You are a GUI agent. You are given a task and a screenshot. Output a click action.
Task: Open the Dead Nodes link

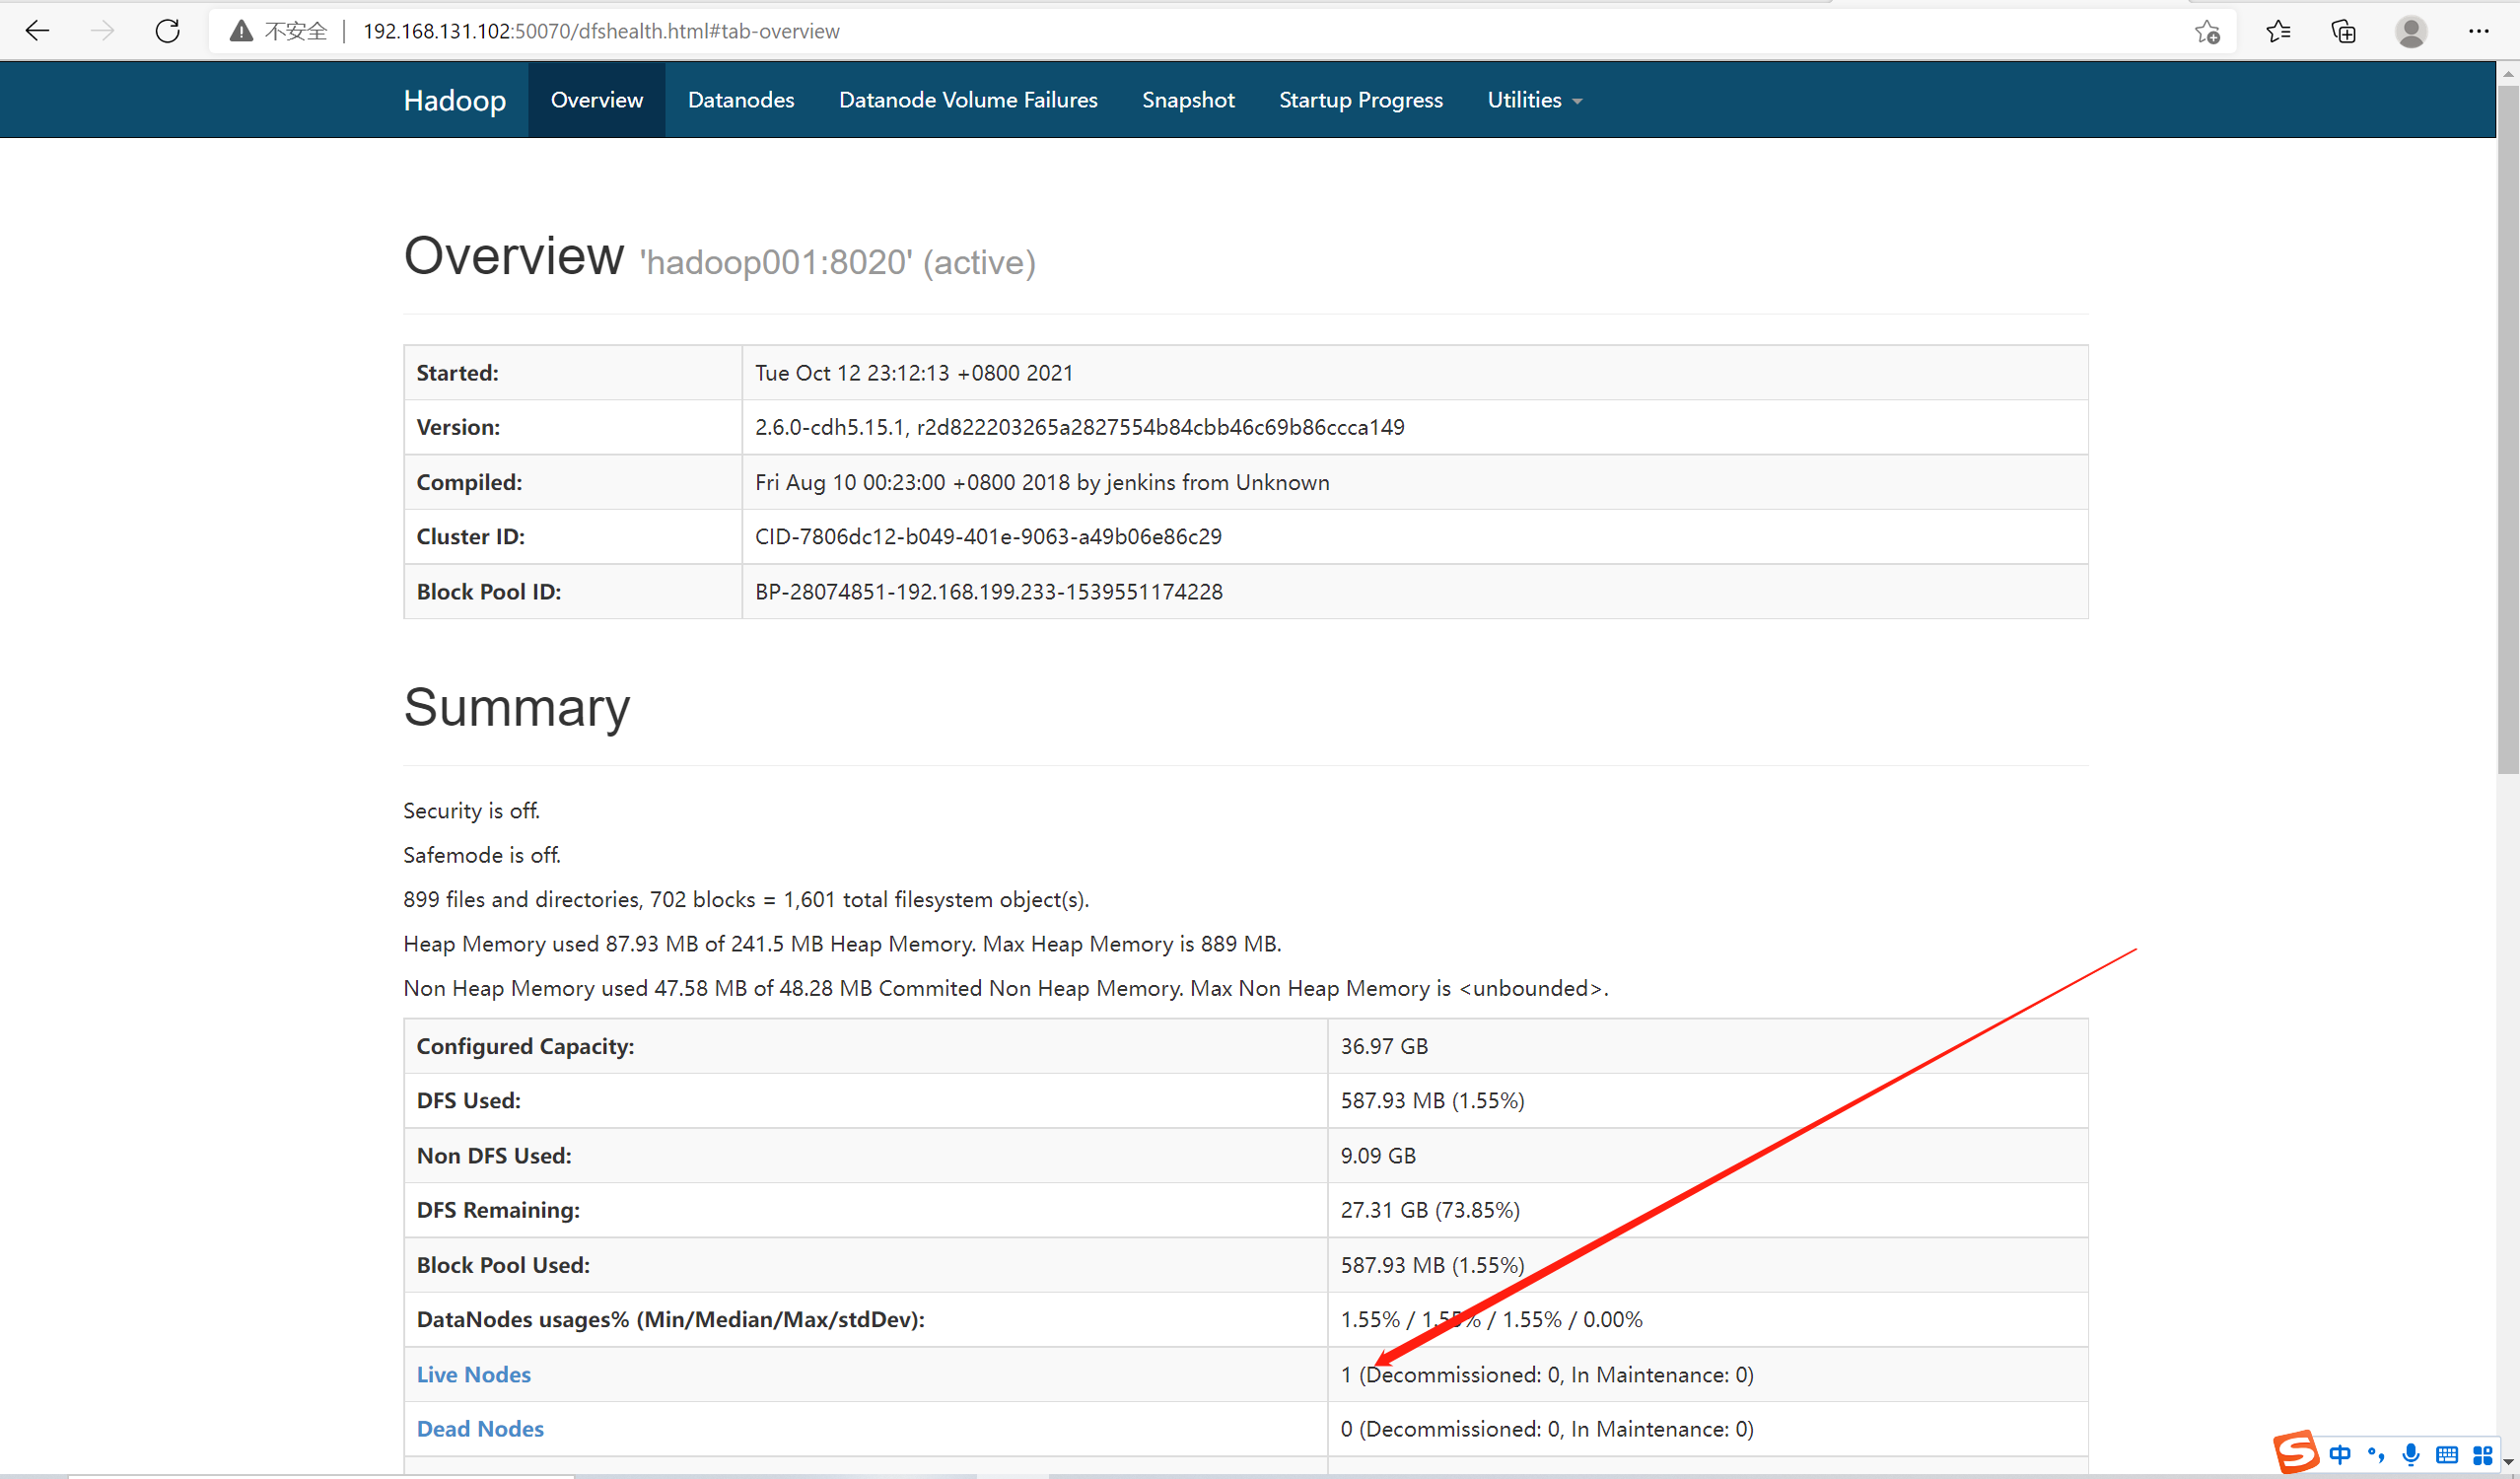[x=480, y=1429]
